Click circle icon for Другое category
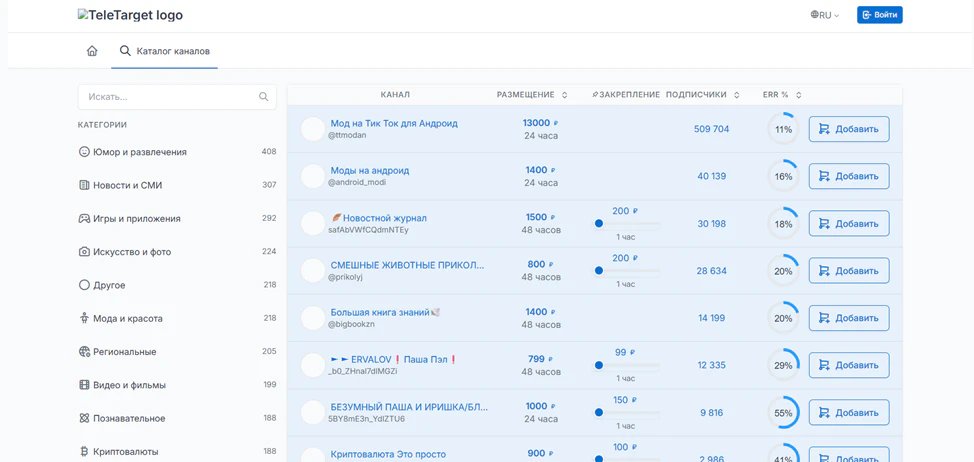This screenshot has height=462, width=974. pyautogui.click(x=84, y=285)
